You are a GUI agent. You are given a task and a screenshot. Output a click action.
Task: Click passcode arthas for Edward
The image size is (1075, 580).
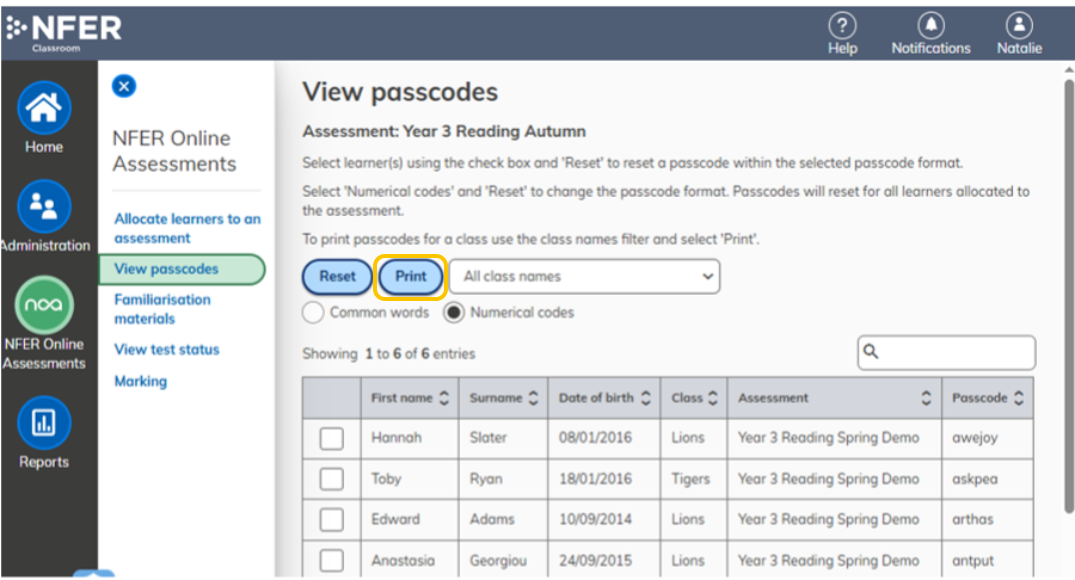pyautogui.click(x=972, y=520)
